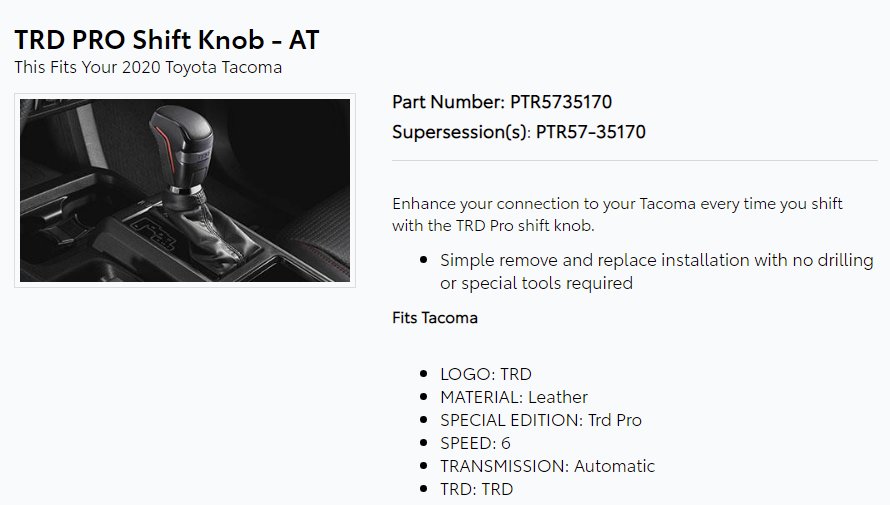Screen dimensions: 890x505
Task: Click the TRD PRO shift knob product image
Action: (x=185, y=191)
